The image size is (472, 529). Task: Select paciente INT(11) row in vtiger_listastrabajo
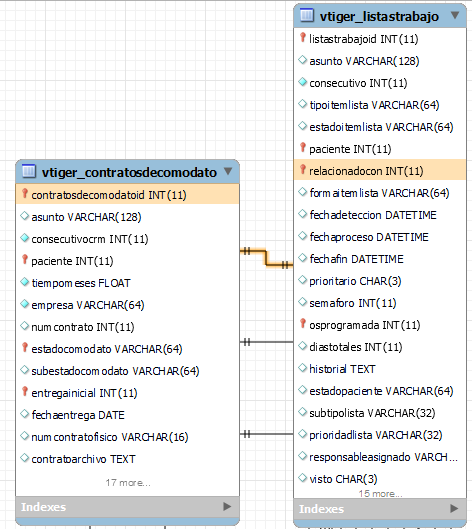[x=380, y=149]
